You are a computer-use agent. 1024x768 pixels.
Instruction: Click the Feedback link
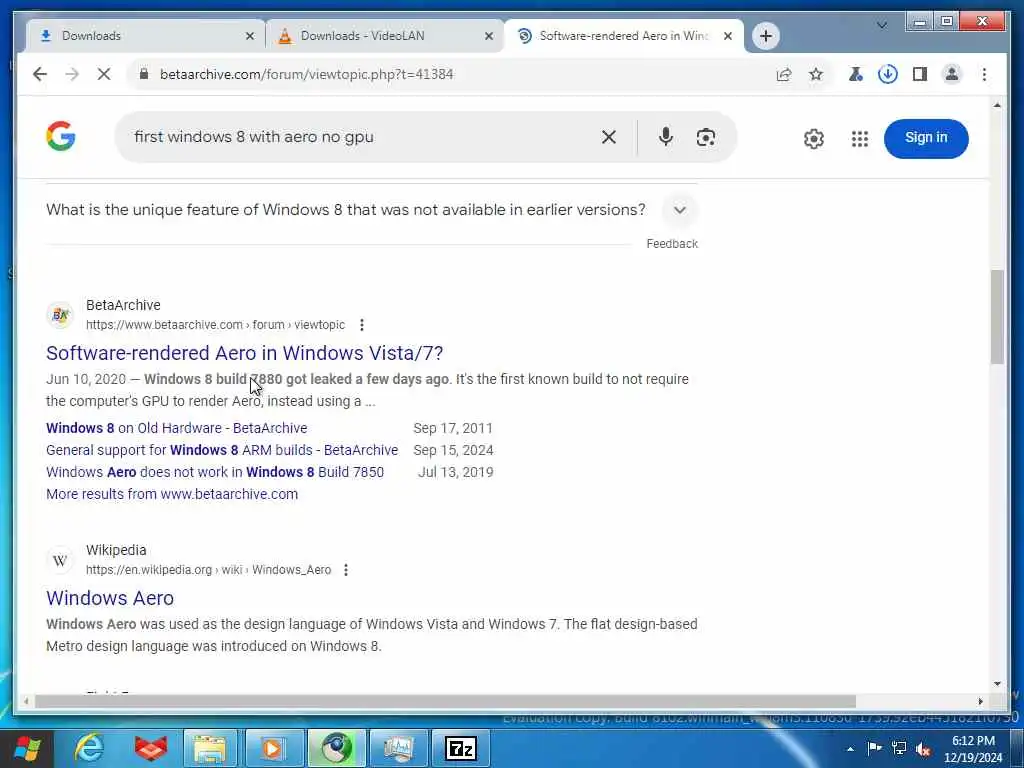point(672,244)
